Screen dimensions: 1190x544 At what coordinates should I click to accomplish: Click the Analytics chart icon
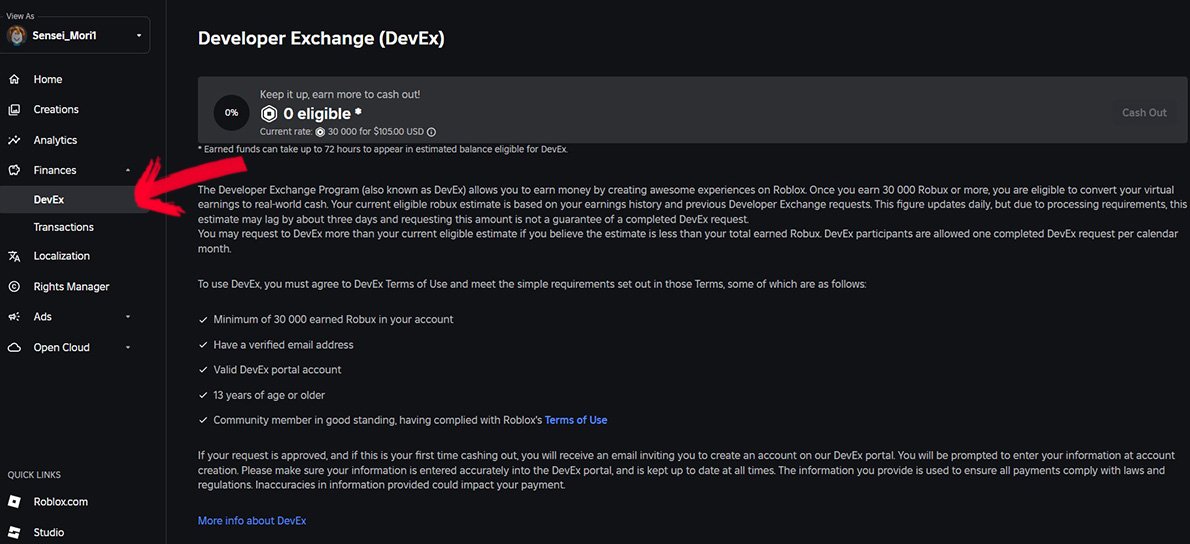pyautogui.click(x=14, y=140)
